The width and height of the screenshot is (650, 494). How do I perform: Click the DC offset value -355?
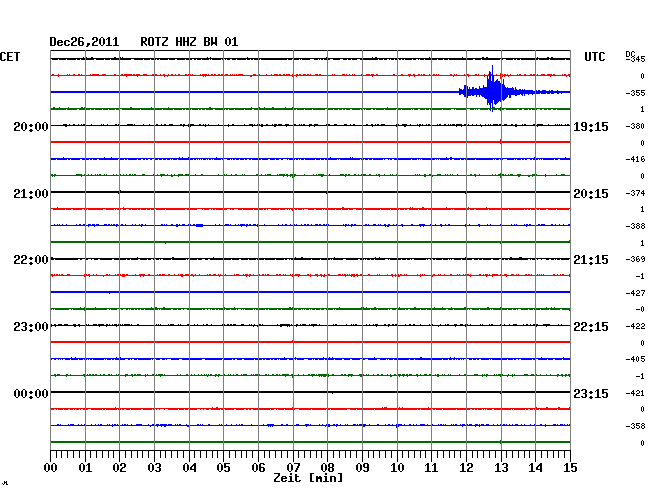click(635, 93)
